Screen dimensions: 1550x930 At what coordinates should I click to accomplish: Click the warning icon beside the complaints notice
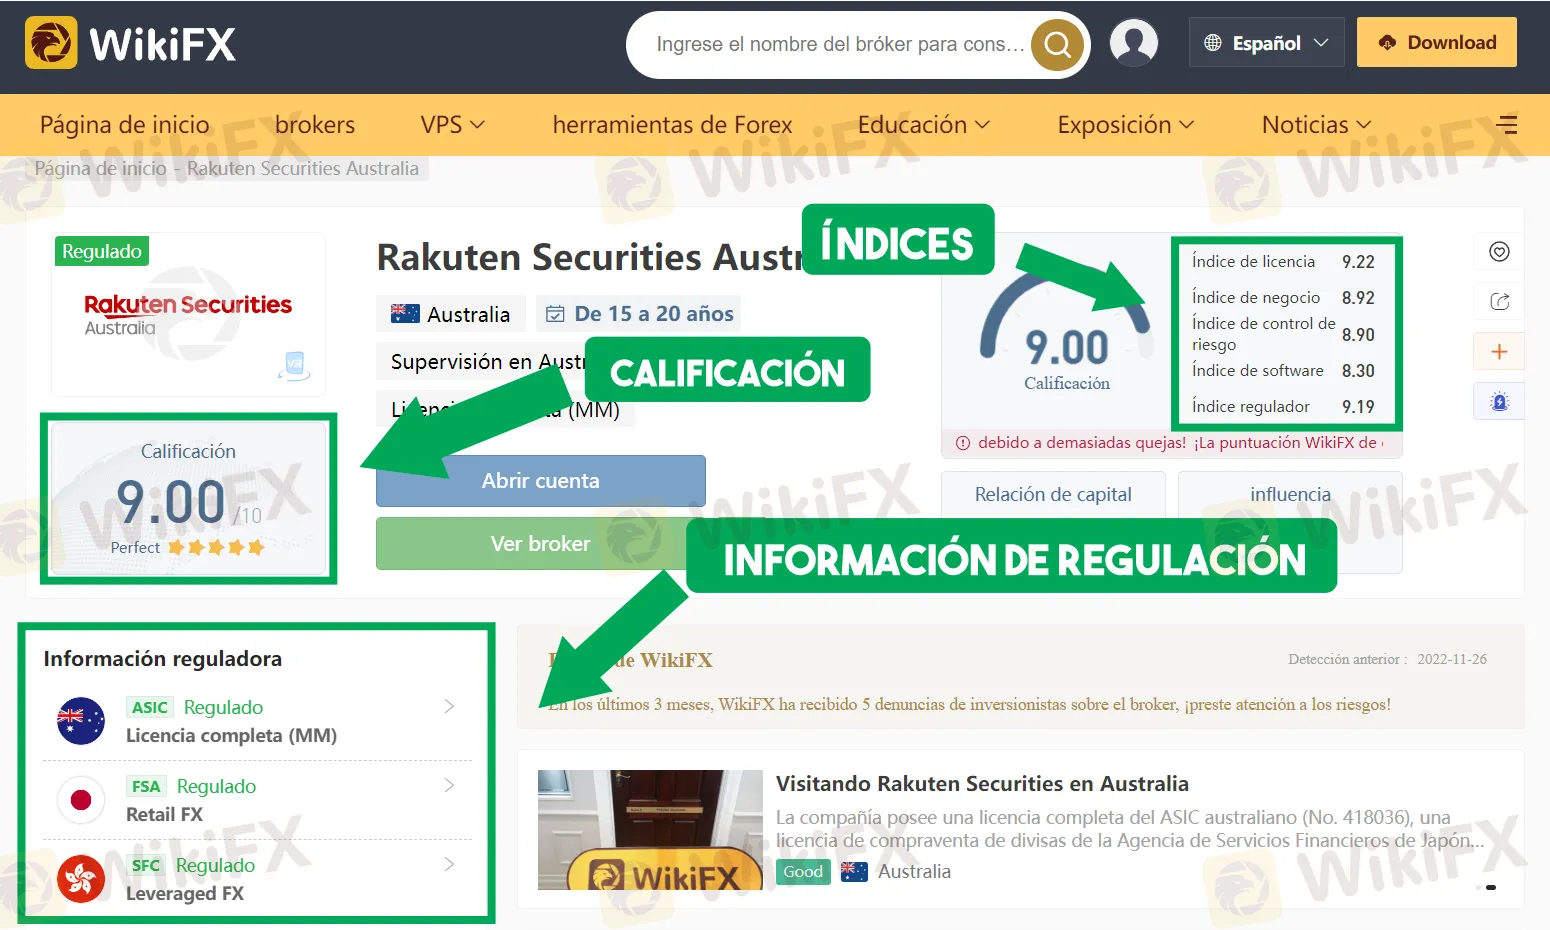963,443
